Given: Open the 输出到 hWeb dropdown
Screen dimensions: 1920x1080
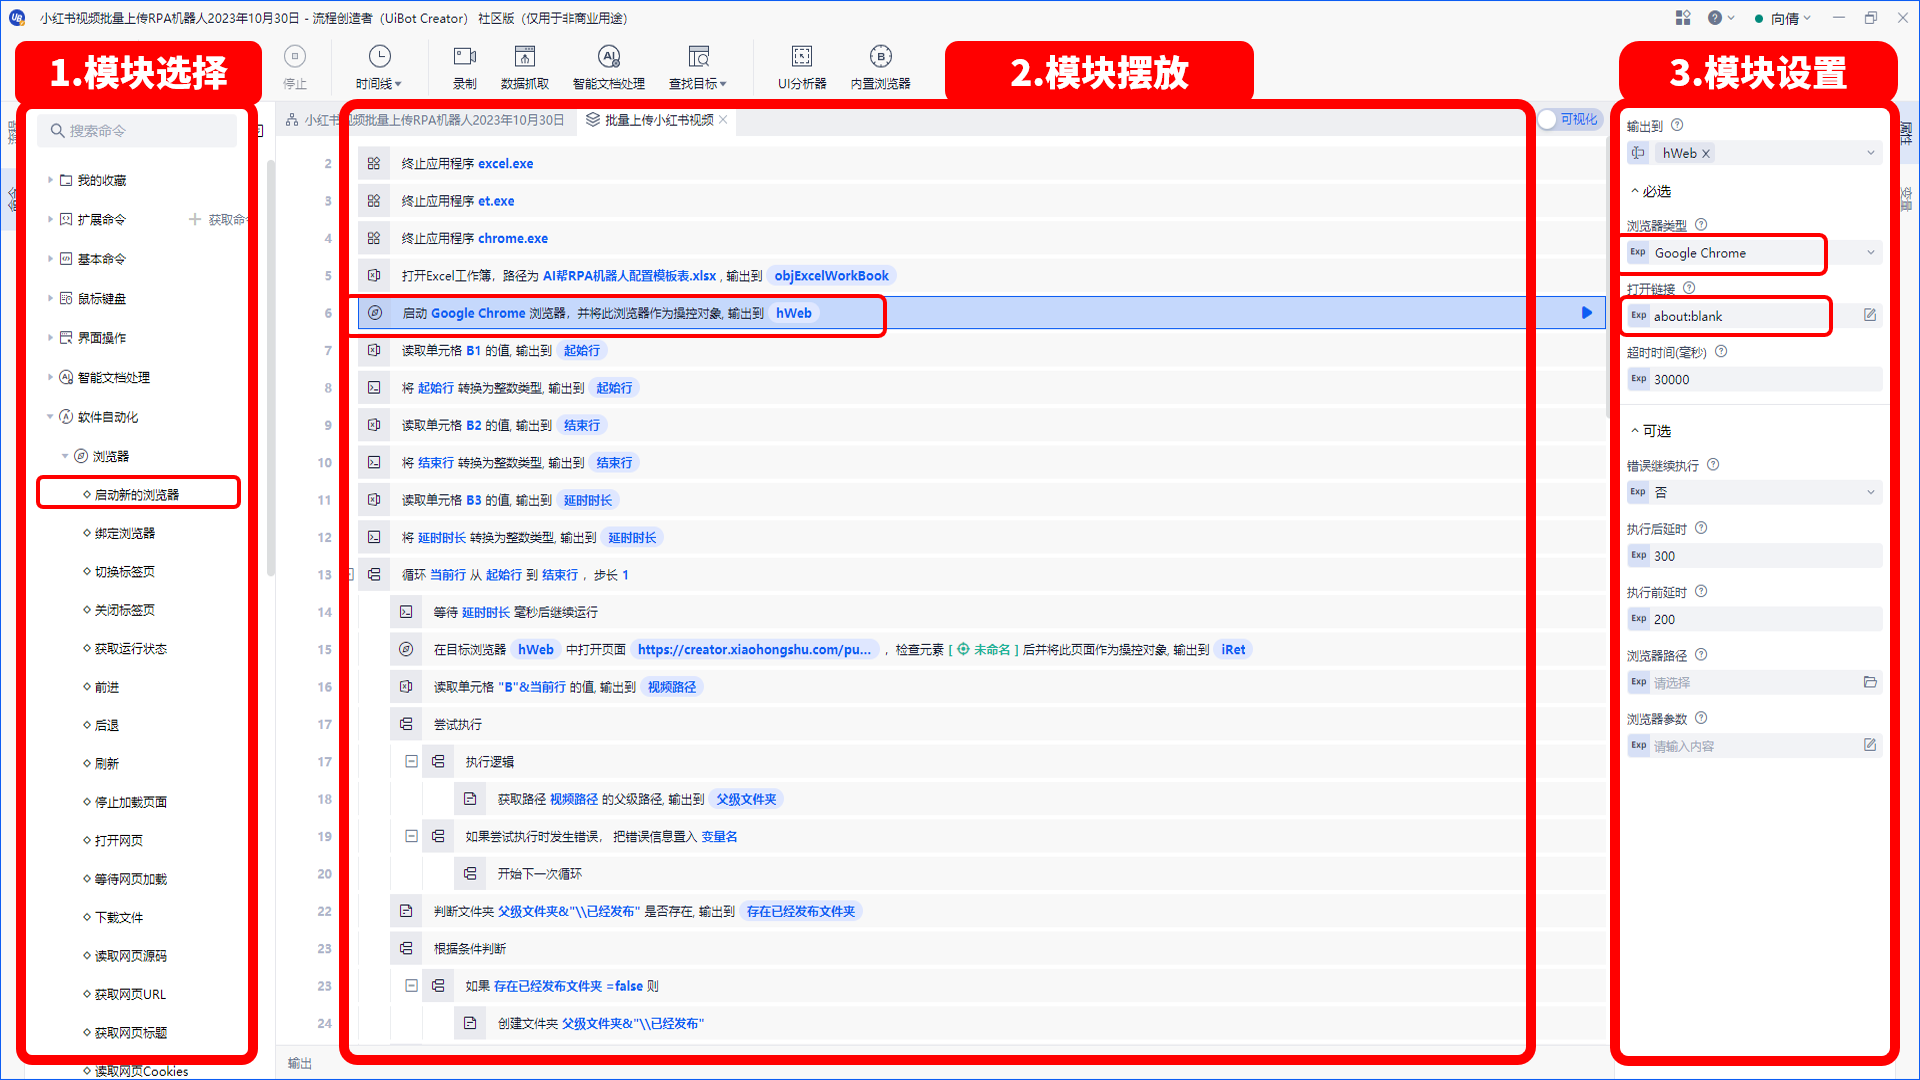Looking at the screenshot, I should tap(1870, 153).
